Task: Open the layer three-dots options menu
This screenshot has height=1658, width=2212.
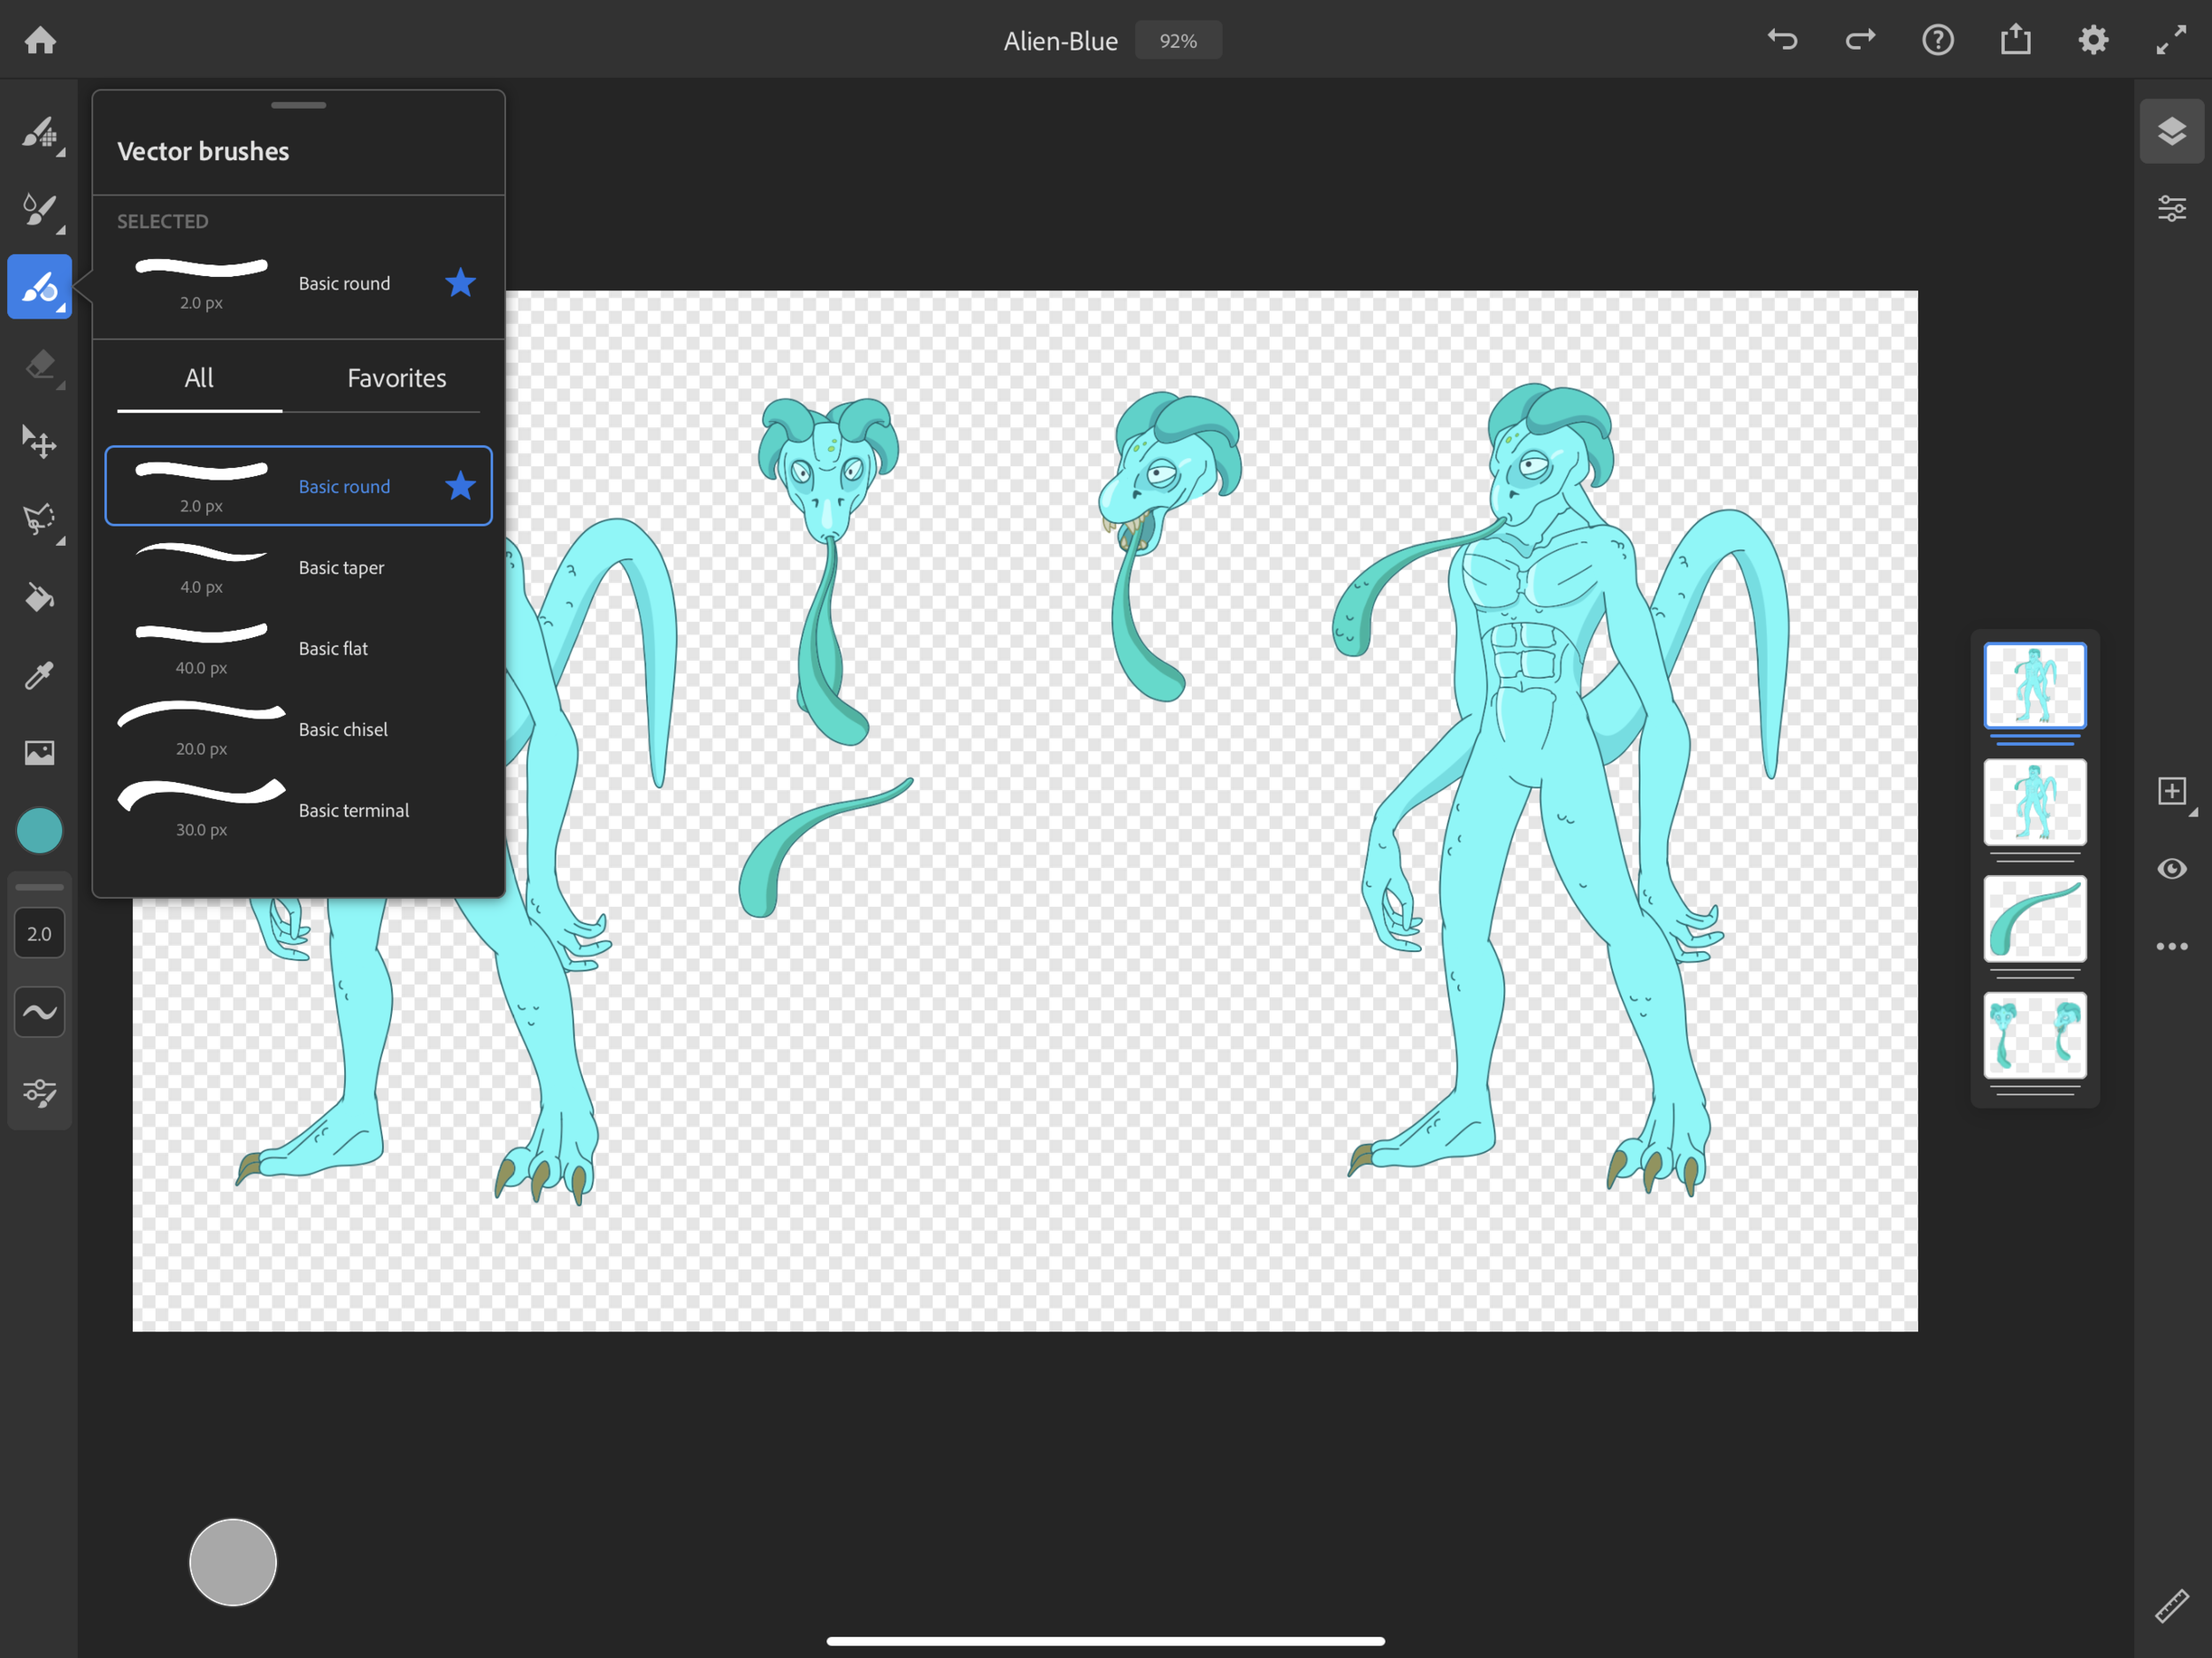Action: (x=2171, y=946)
